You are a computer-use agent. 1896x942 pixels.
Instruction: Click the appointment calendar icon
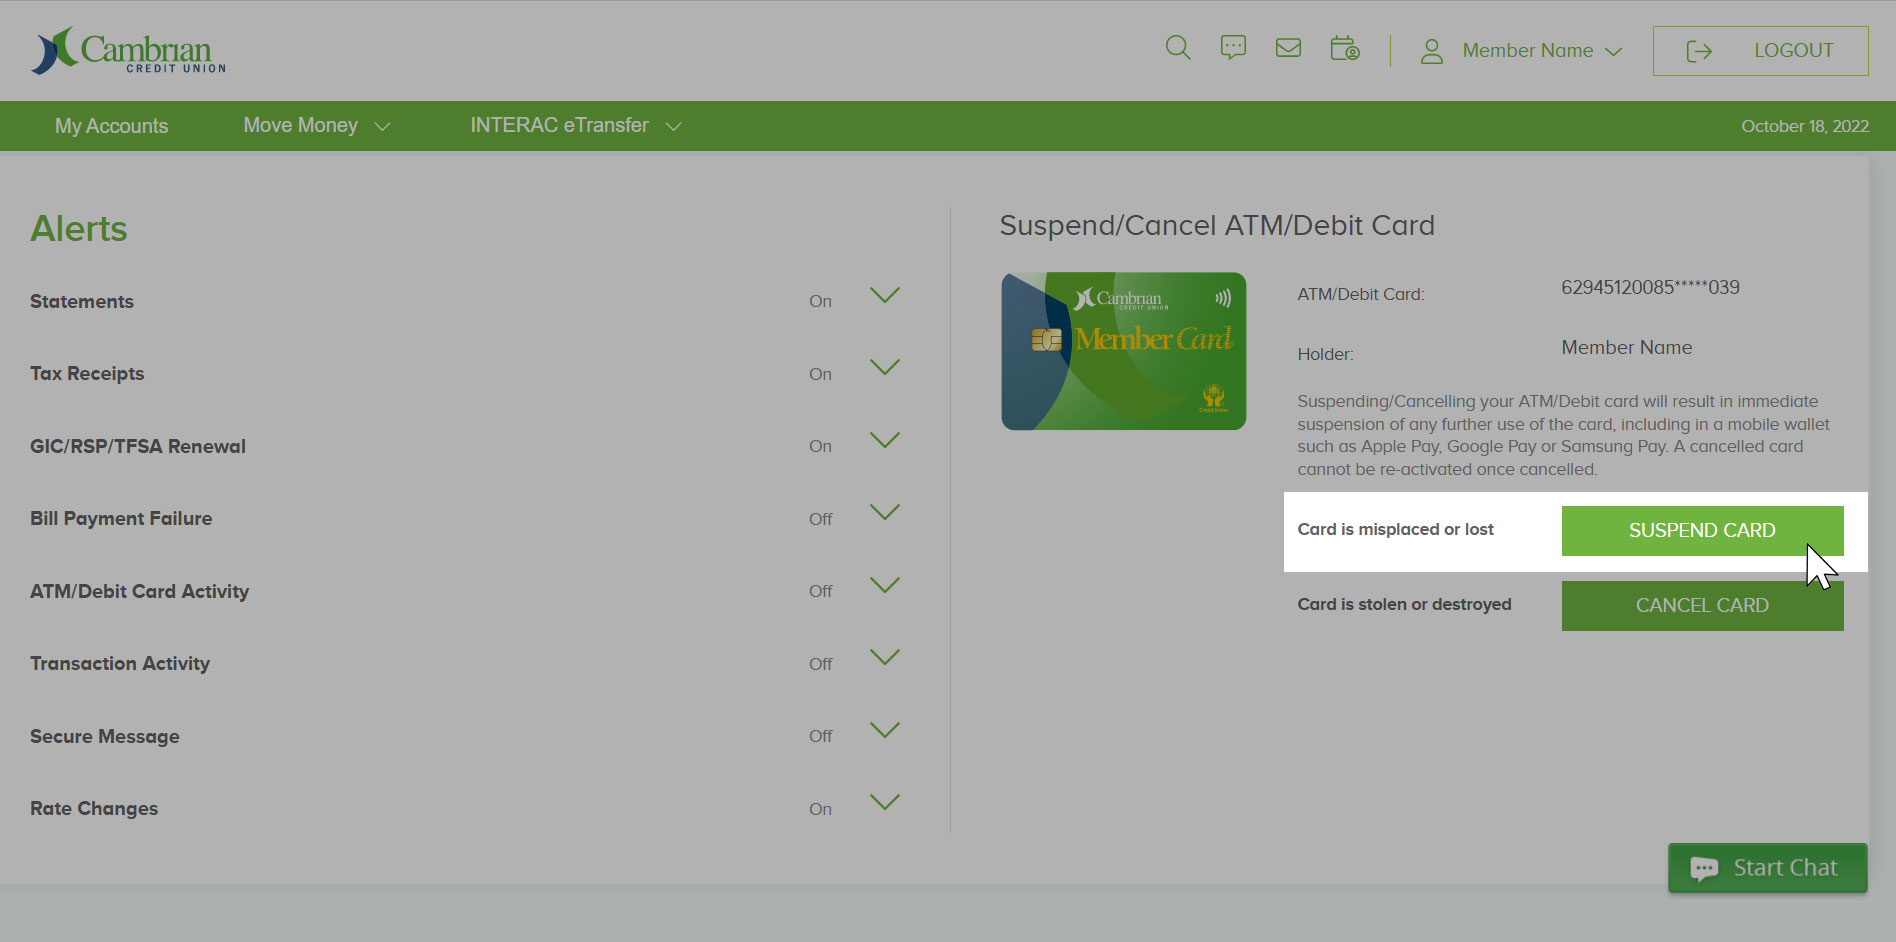(1344, 47)
